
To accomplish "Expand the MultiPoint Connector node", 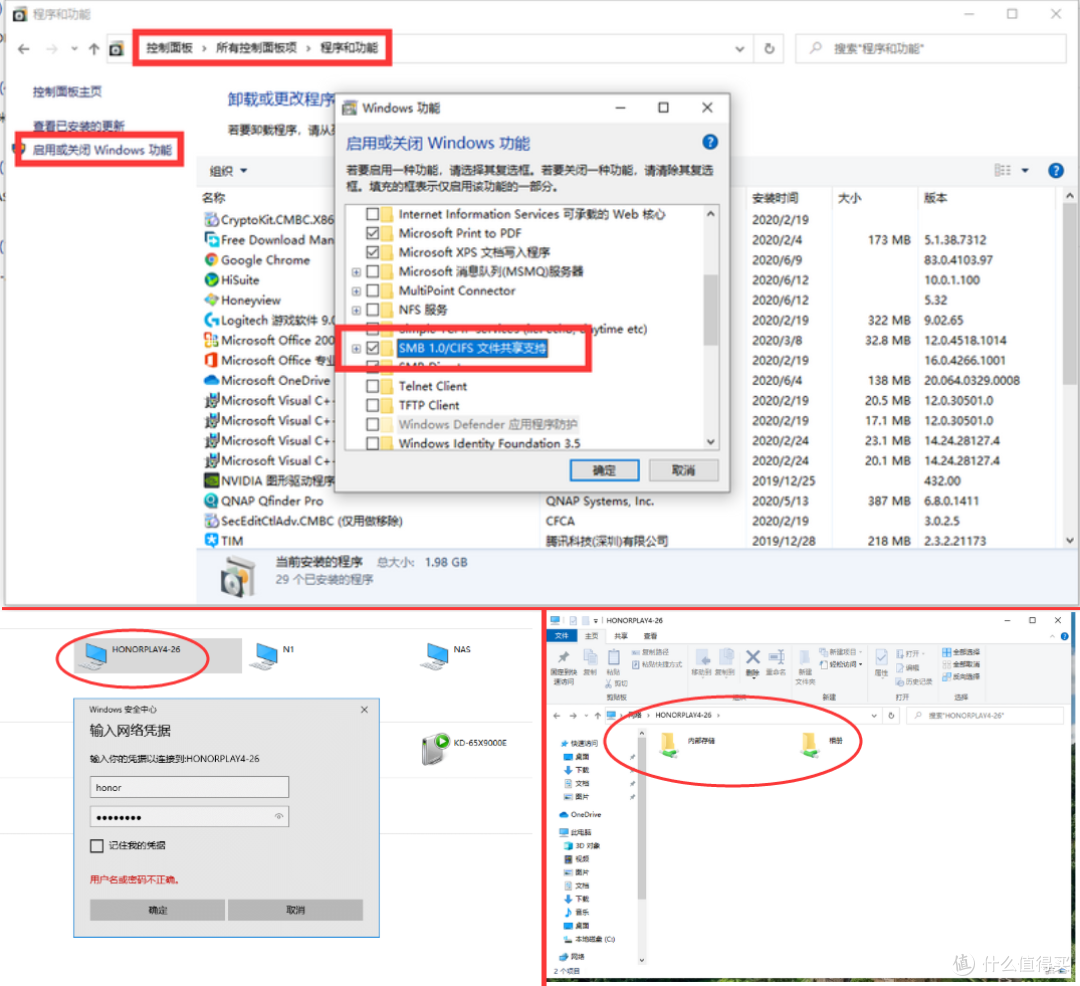I will [x=356, y=291].
